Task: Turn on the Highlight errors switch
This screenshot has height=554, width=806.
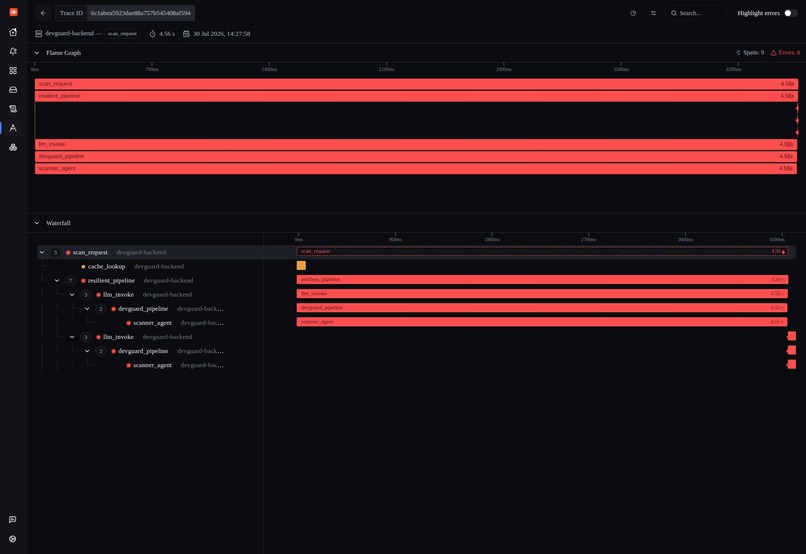Action: click(791, 13)
